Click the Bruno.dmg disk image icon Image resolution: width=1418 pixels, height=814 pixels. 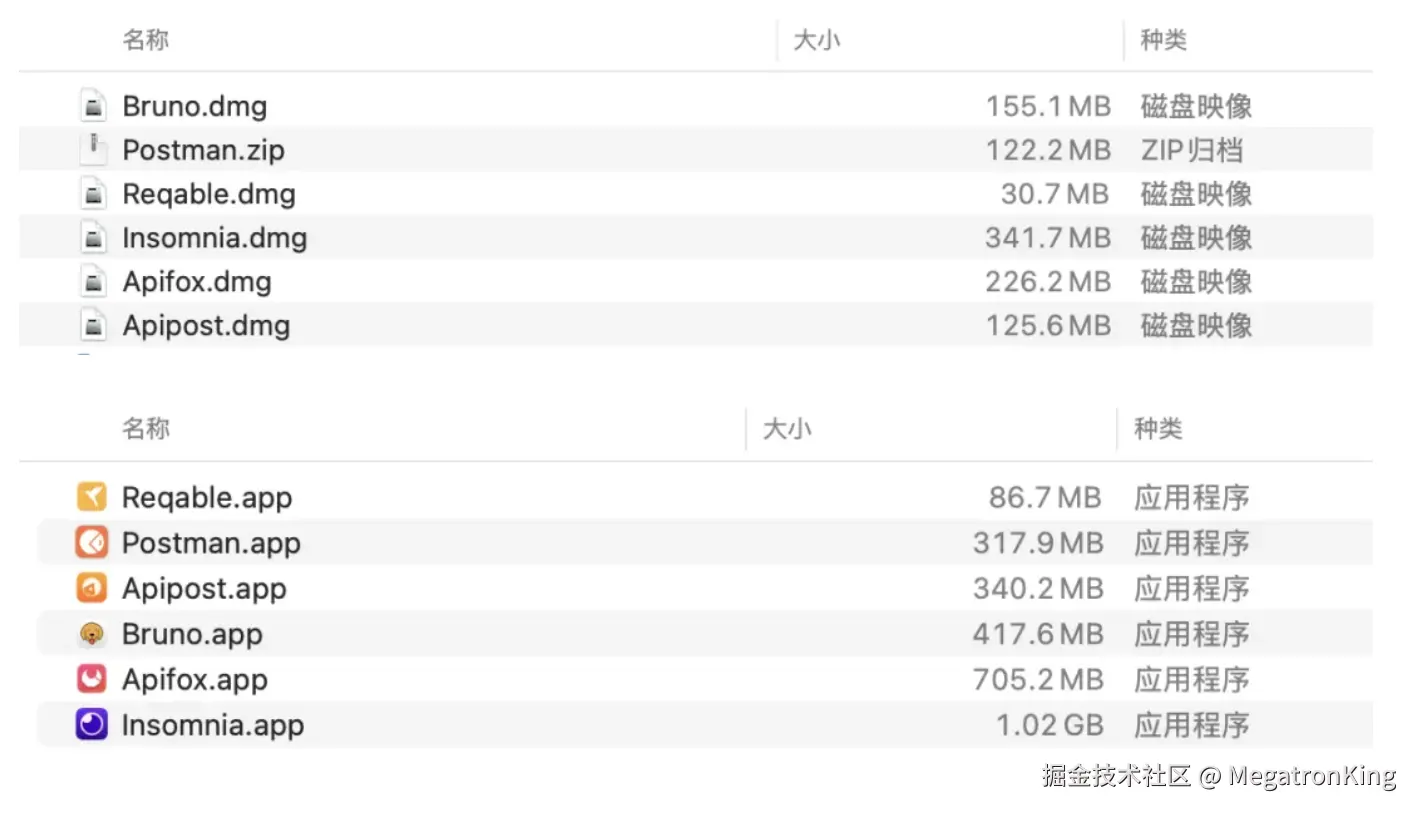93,106
